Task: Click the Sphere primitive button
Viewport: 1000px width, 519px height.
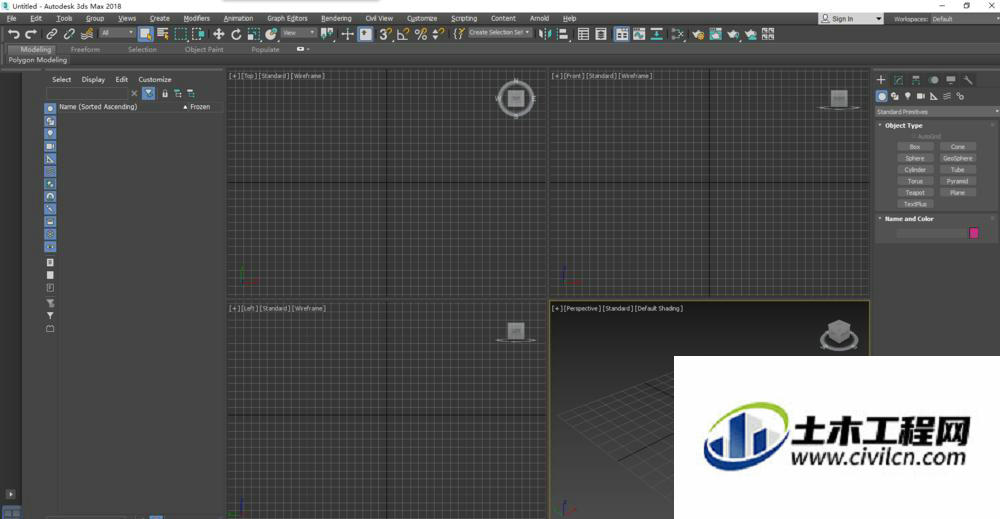Action: pyautogui.click(x=915, y=158)
